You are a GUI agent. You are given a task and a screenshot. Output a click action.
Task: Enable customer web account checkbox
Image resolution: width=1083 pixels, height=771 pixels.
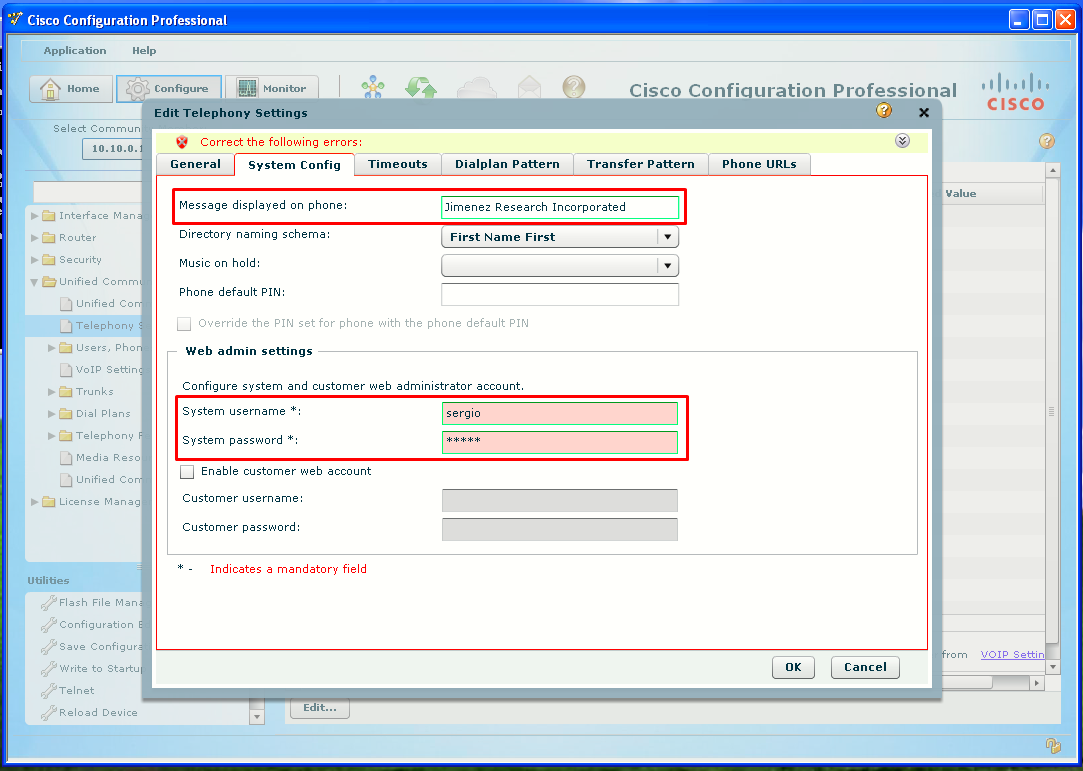click(186, 472)
